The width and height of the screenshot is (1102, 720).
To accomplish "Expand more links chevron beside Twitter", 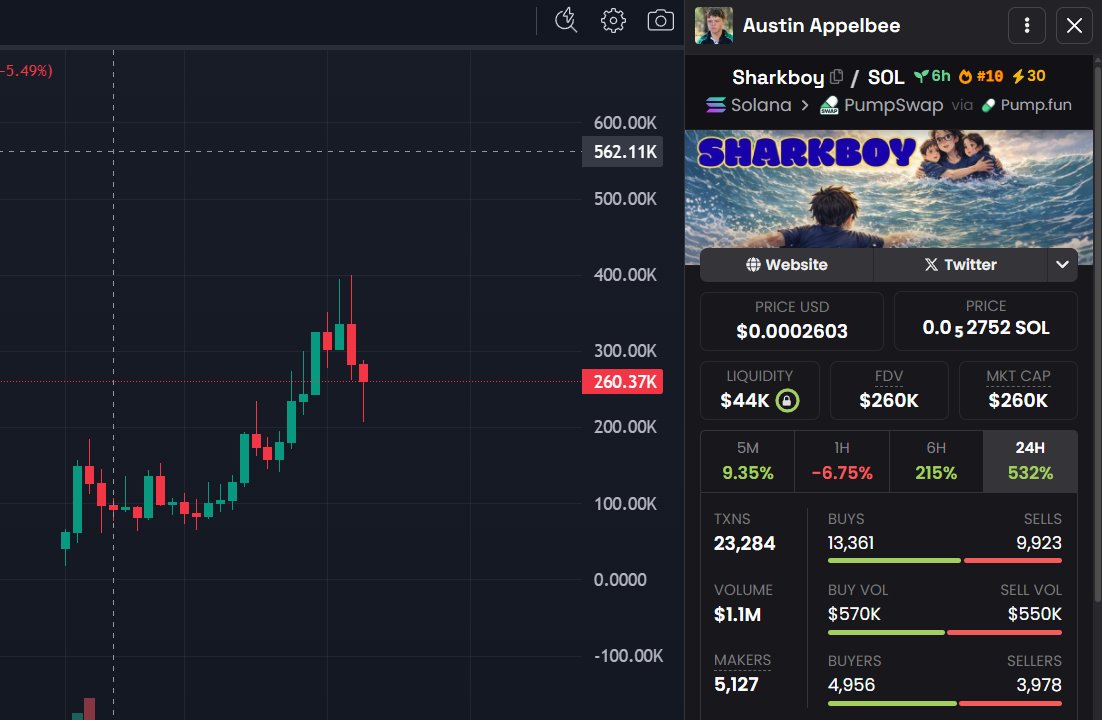I will [1062, 264].
